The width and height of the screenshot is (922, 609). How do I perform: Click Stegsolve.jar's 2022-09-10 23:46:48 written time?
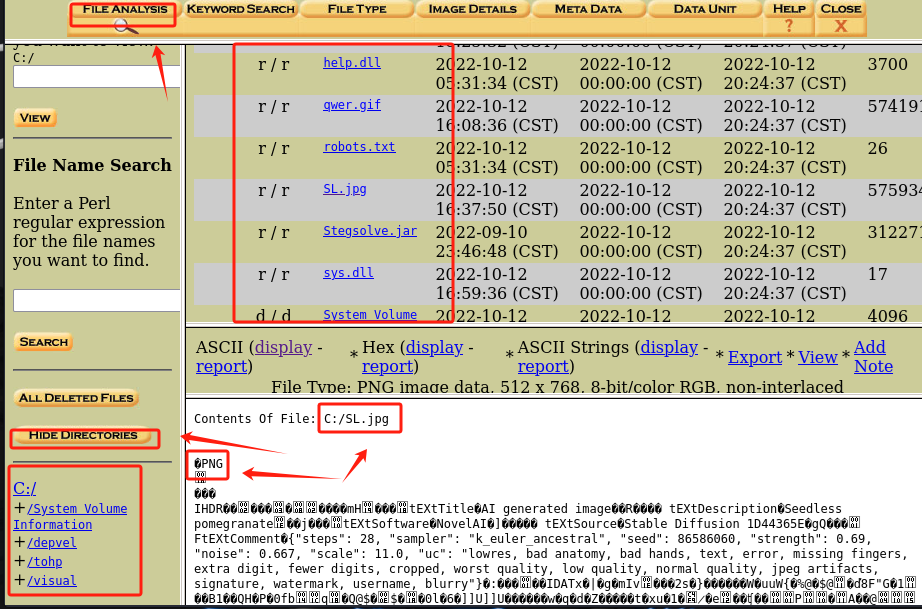497,242
